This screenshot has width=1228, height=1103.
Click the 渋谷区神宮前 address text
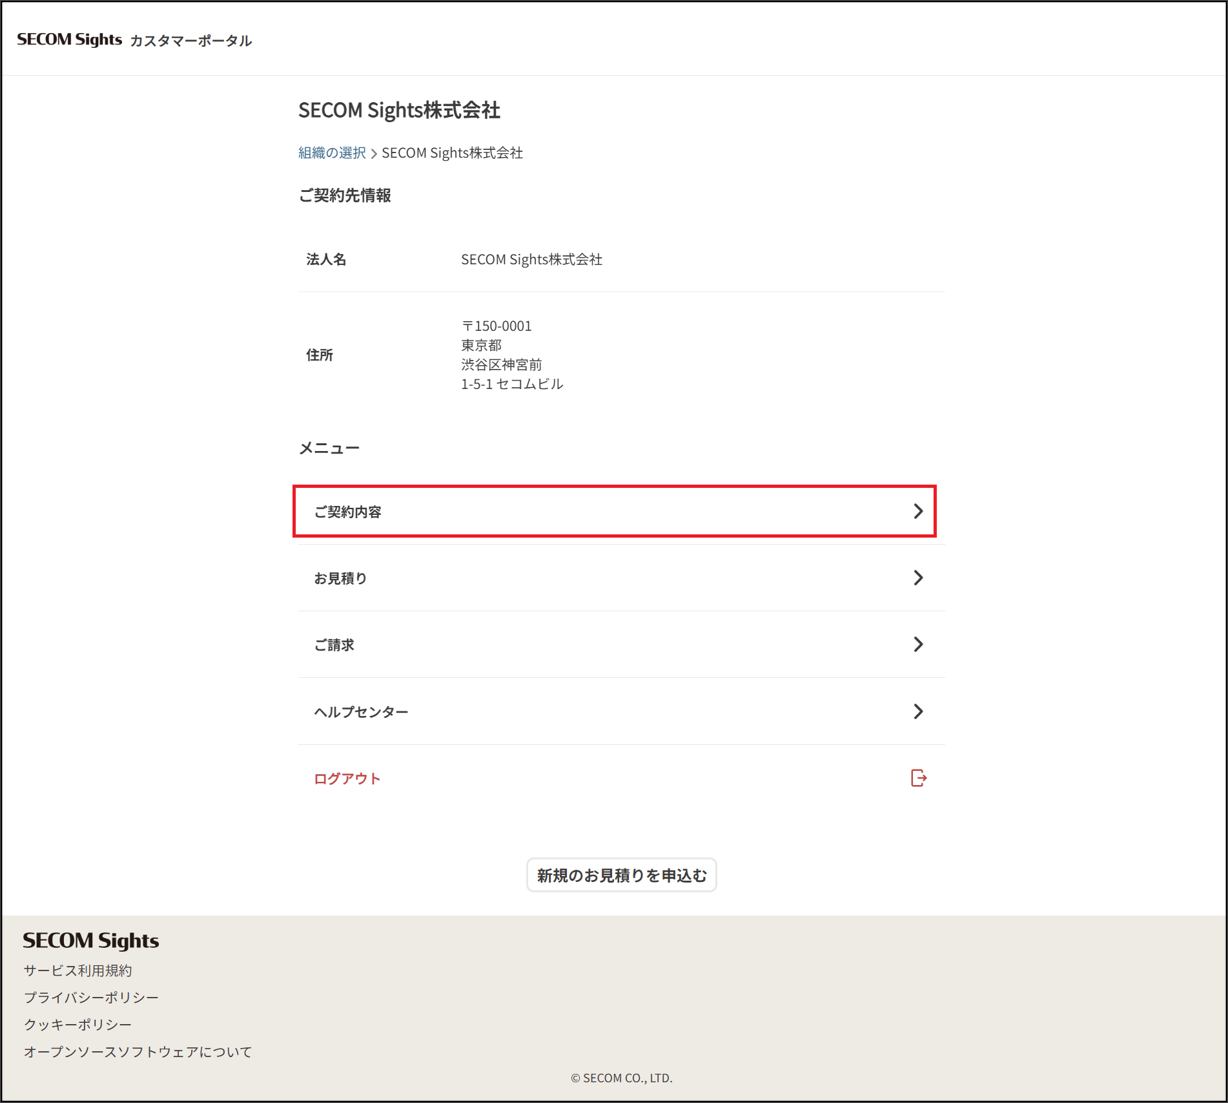click(501, 364)
